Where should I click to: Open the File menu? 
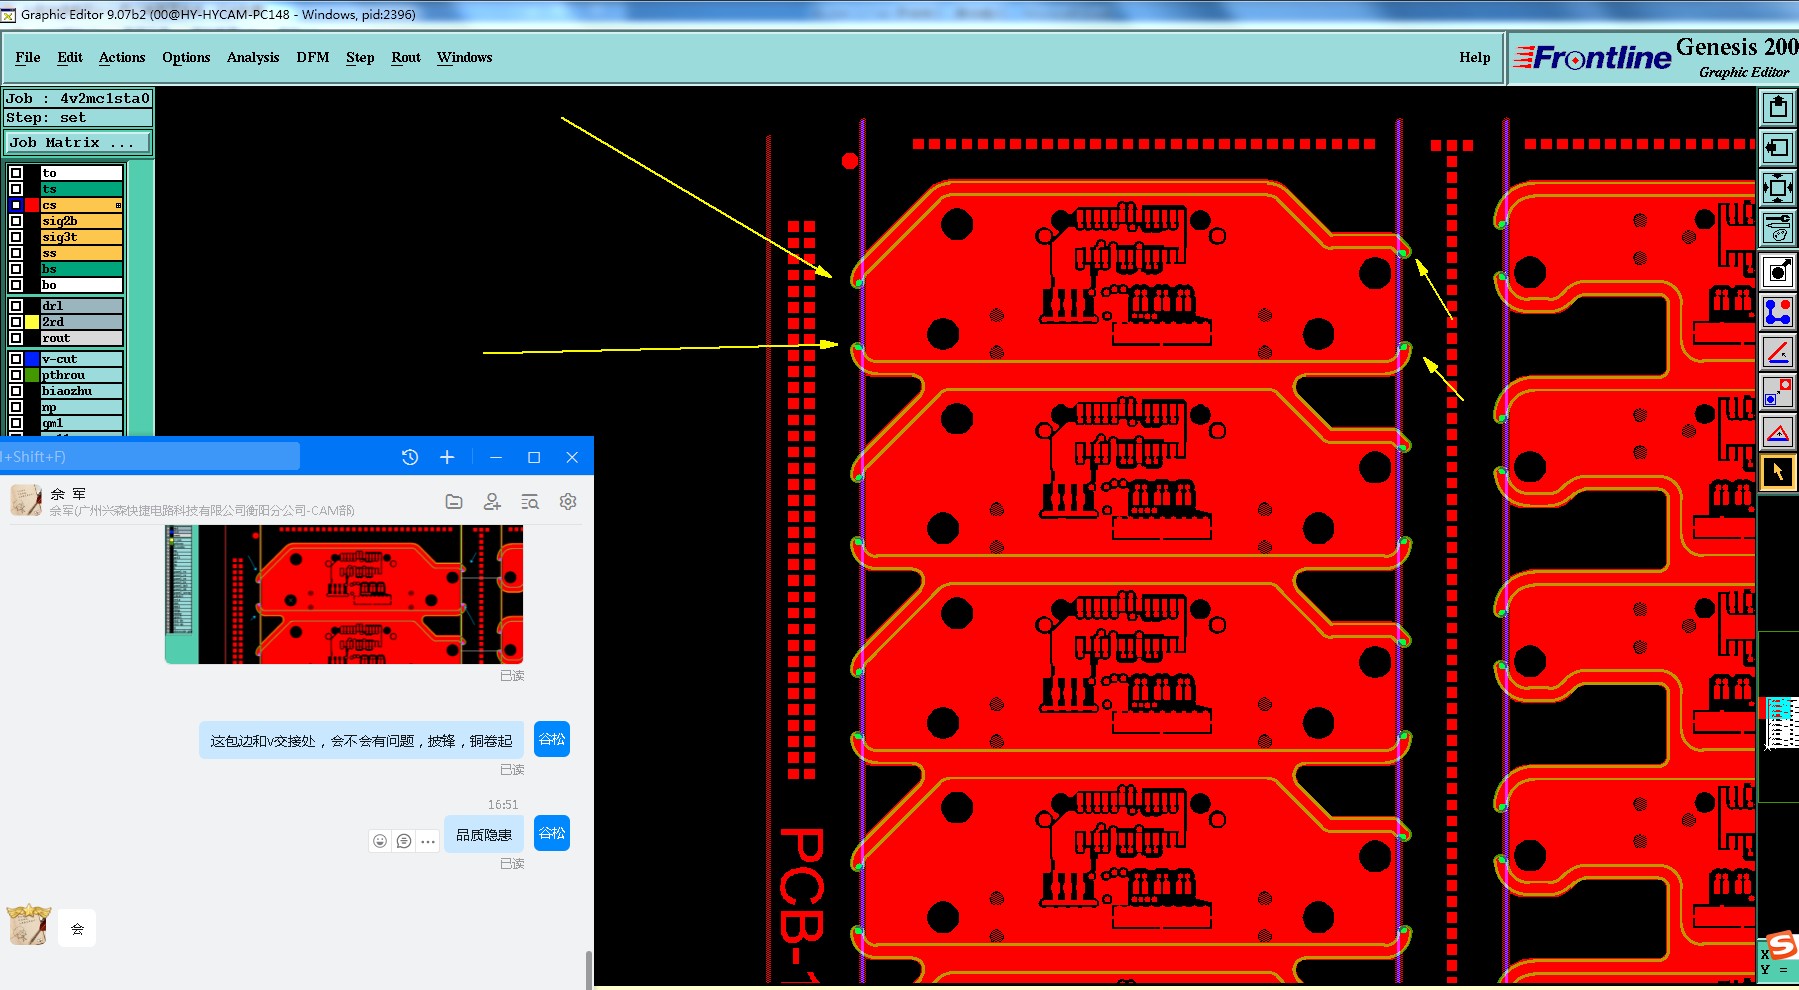(x=28, y=57)
